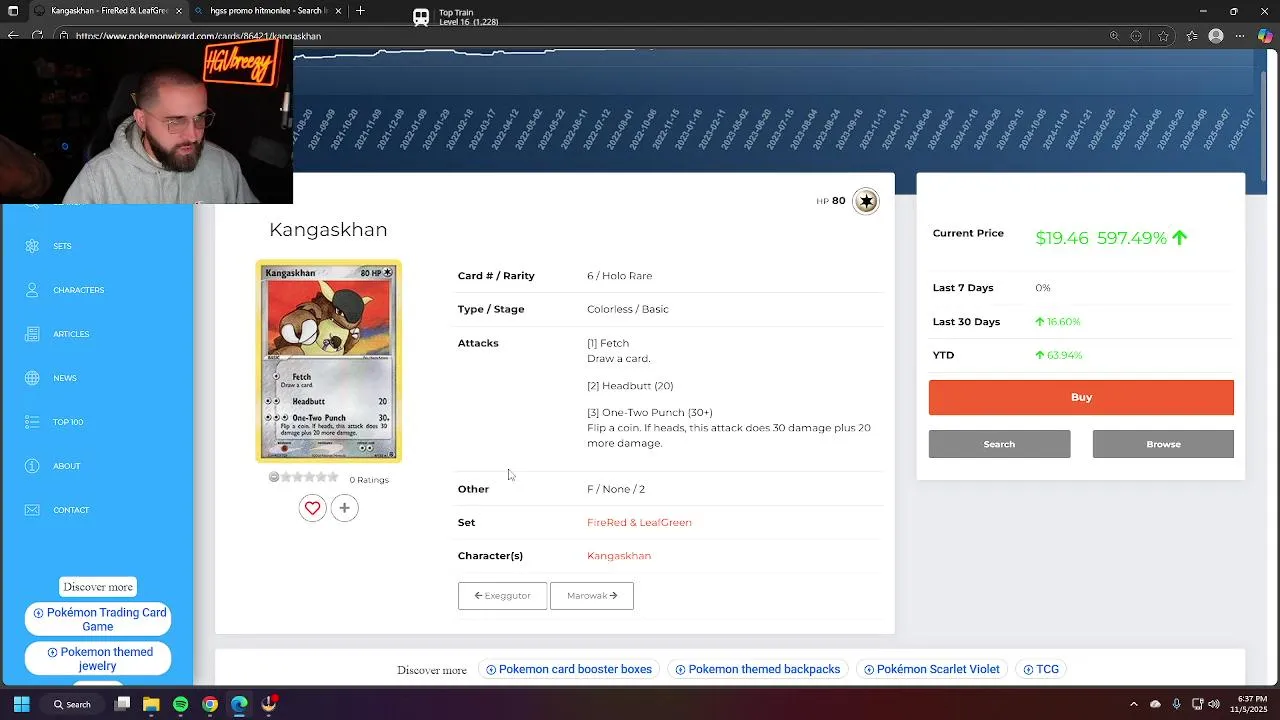Click the gray Search button
Viewport: 1280px width, 720px height.
(999, 444)
